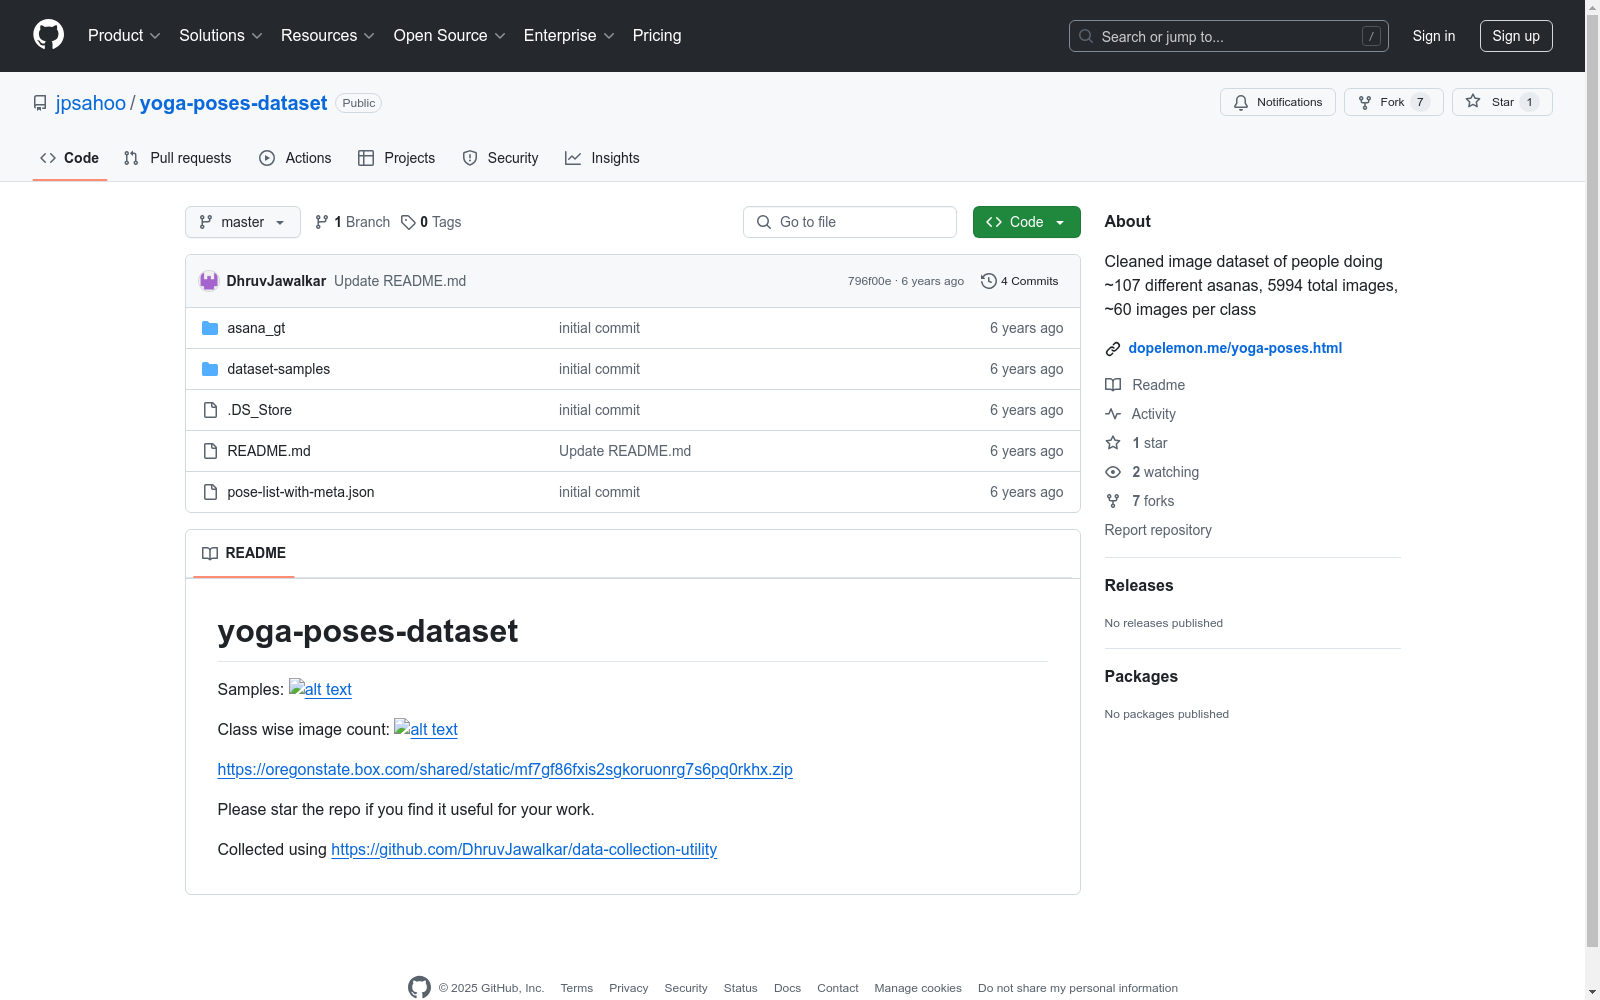Click the dataset-samples folder icon
This screenshot has height=1000, width=1600.
click(210, 369)
